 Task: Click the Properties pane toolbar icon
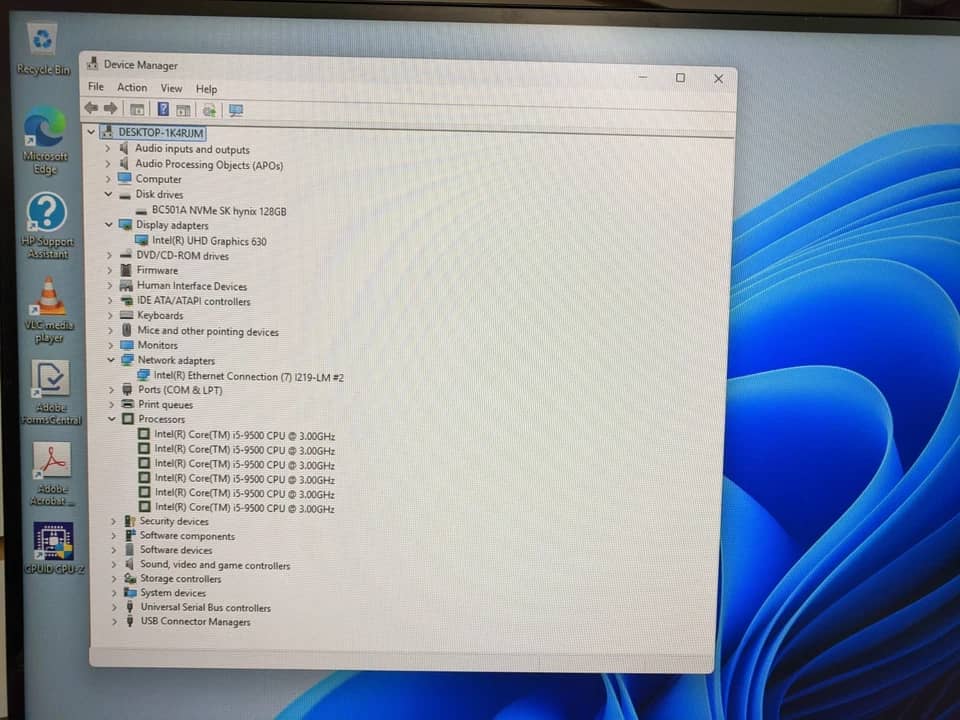(x=183, y=110)
